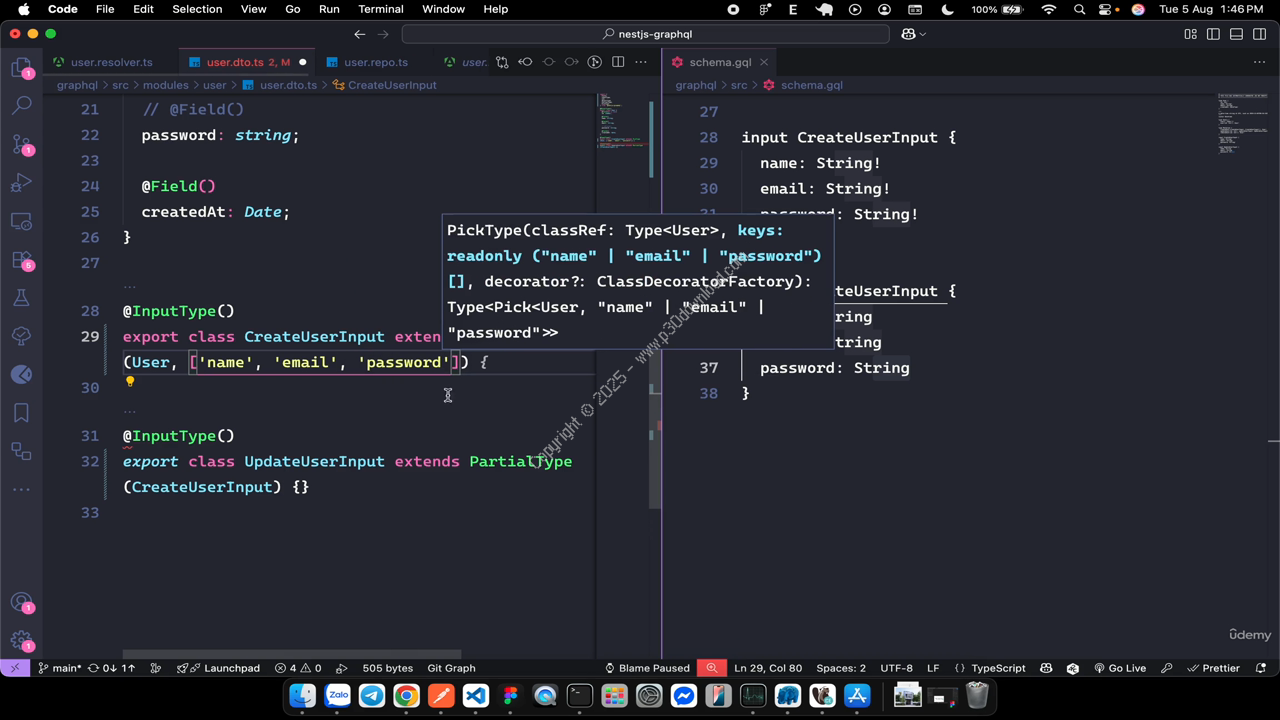Switch to the user.resolver.ts tab
Viewport: 1280px width, 720px height.
pos(111,62)
